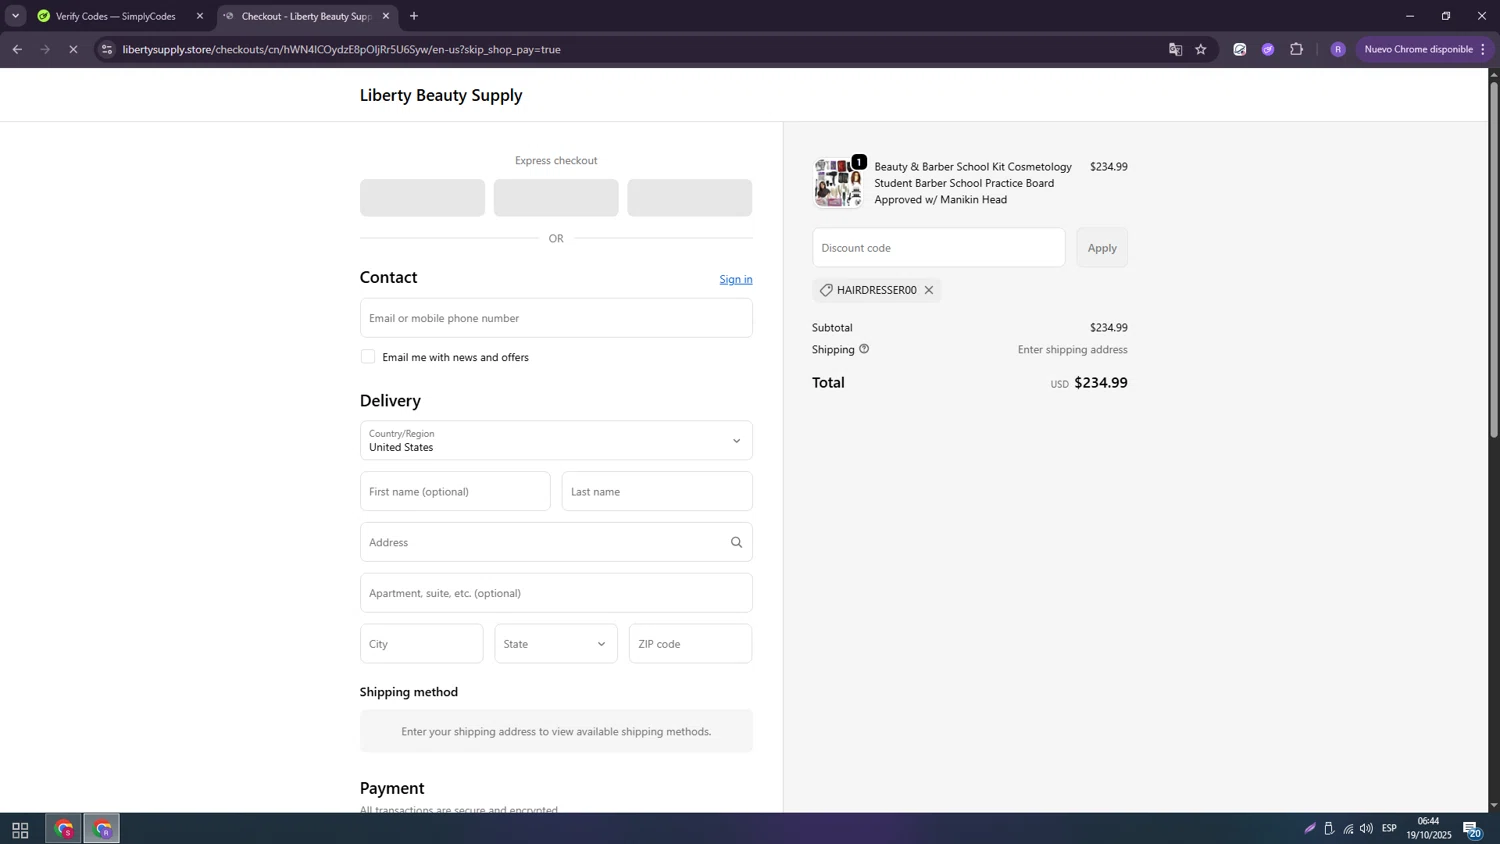The width and height of the screenshot is (1500, 844).
Task: Focus the First name (optional) field
Action: (x=455, y=492)
